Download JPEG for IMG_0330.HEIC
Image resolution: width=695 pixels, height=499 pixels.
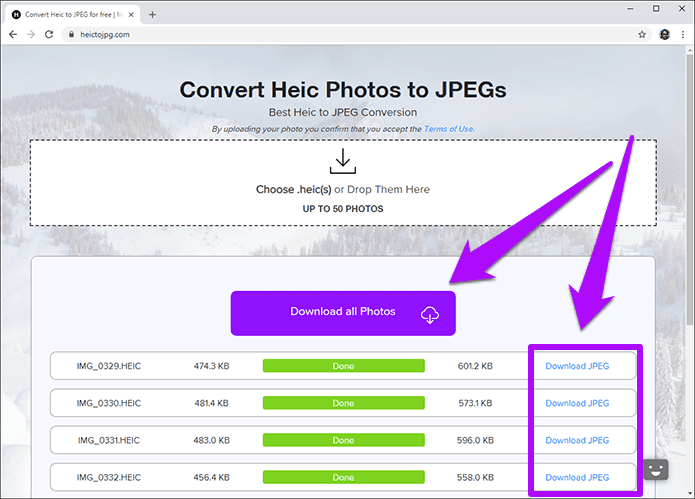(x=577, y=403)
